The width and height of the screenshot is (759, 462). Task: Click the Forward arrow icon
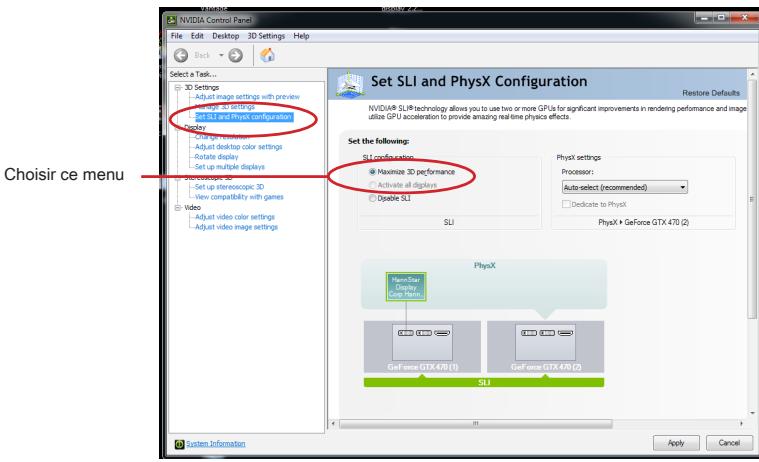click(236, 56)
